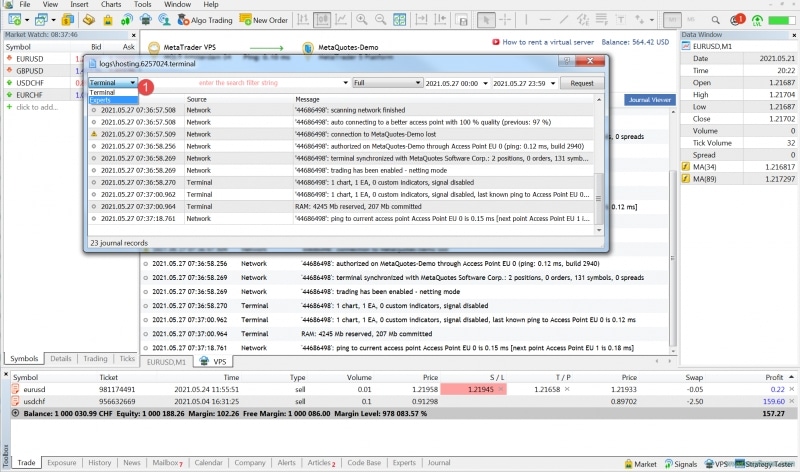
Task: Open the VPS cloud icon in toolbar
Action: point(145,20)
